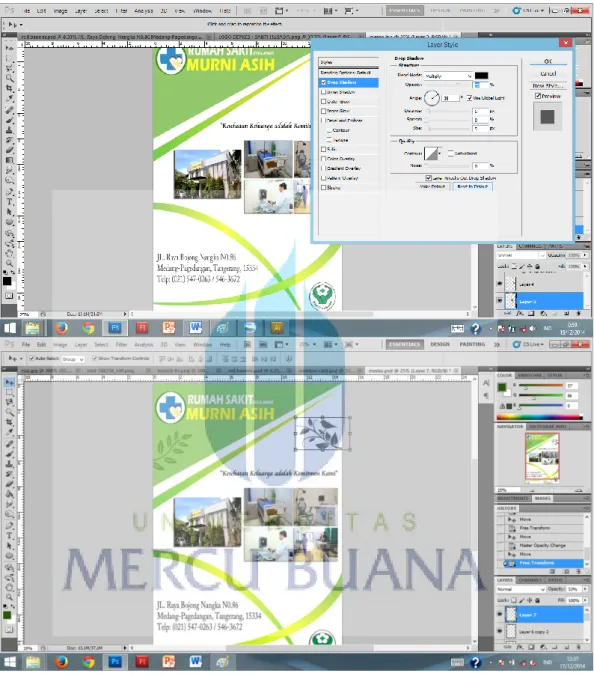Select the Brush tool in lower toolbox
This screenshot has width=594, height=676.
[9, 454]
